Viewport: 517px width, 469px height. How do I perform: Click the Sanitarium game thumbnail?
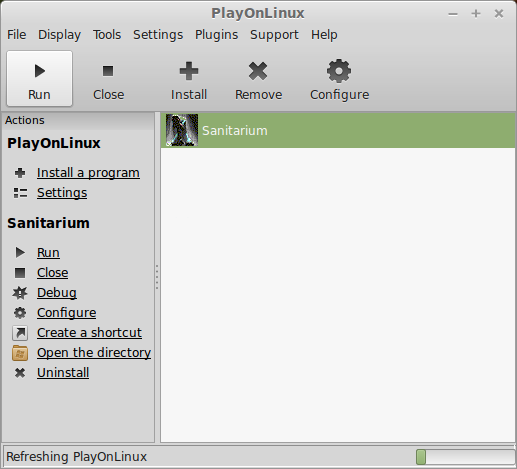pyautogui.click(x=182, y=130)
